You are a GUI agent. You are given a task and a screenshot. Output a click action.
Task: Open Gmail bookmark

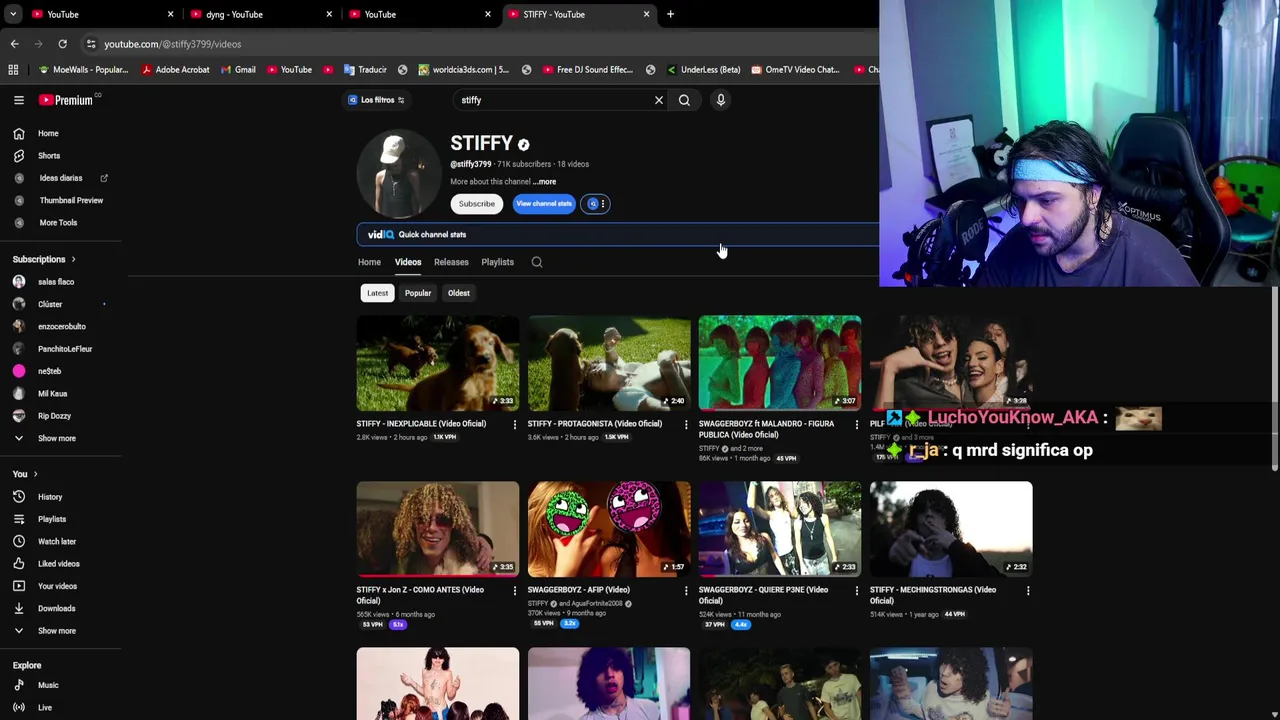(x=237, y=70)
